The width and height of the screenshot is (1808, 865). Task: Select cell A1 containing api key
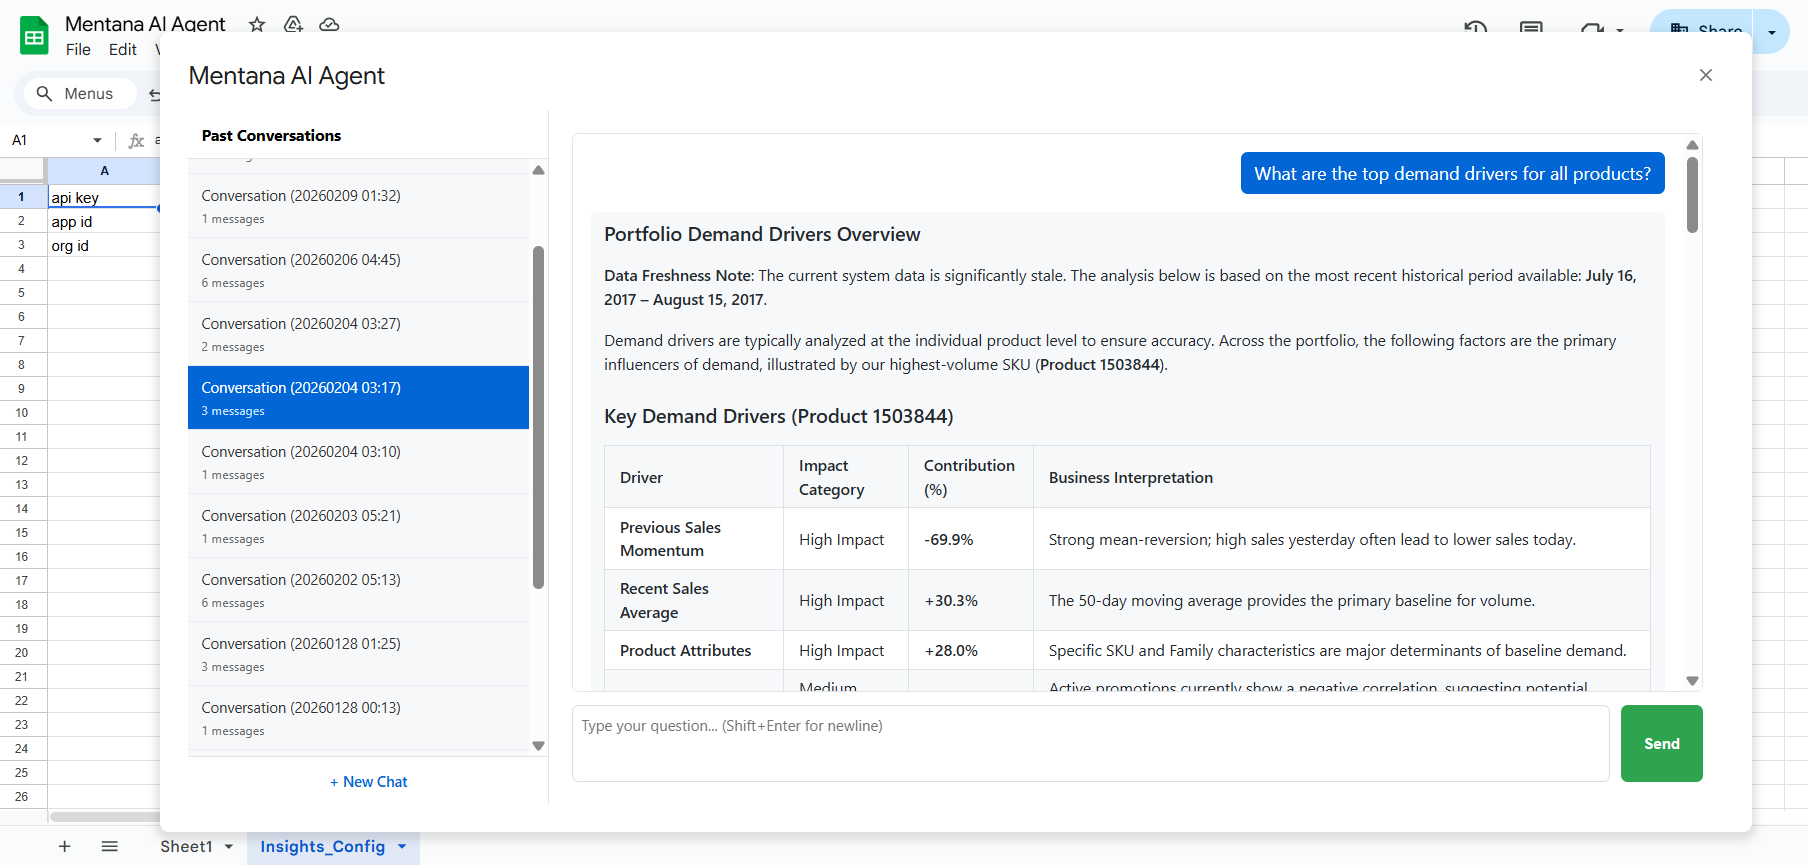[x=104, y=197]
